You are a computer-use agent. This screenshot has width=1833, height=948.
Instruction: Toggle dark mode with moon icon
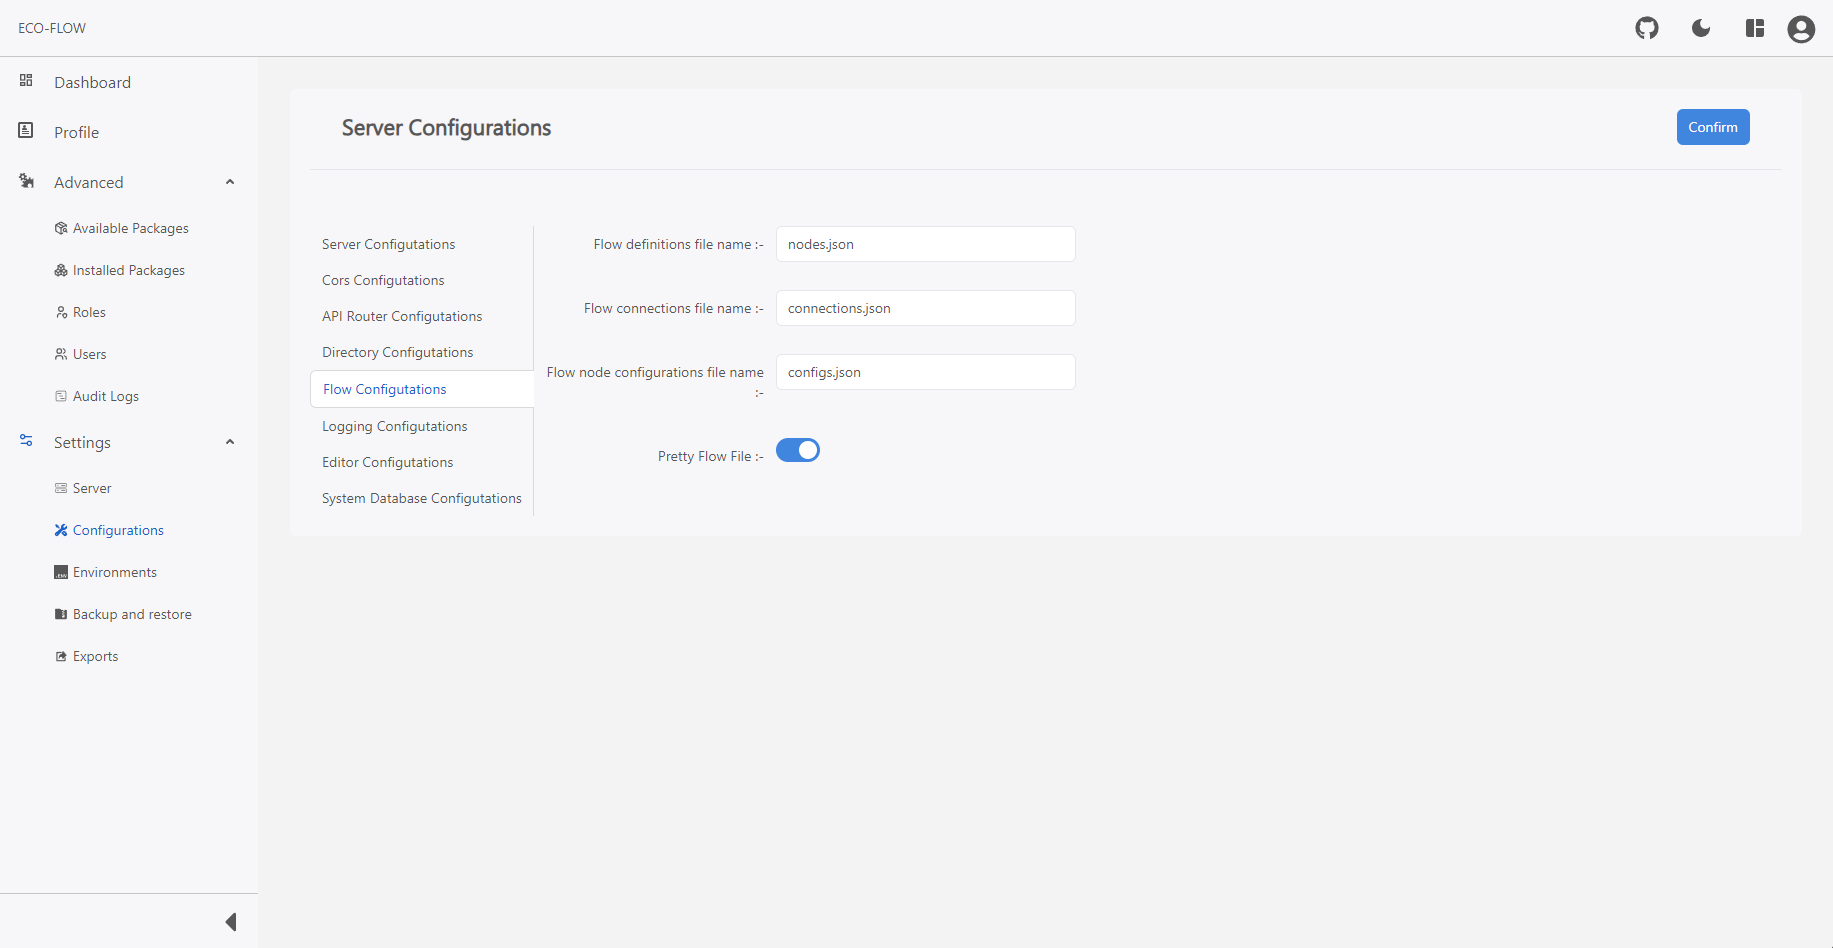[1701, 28]
